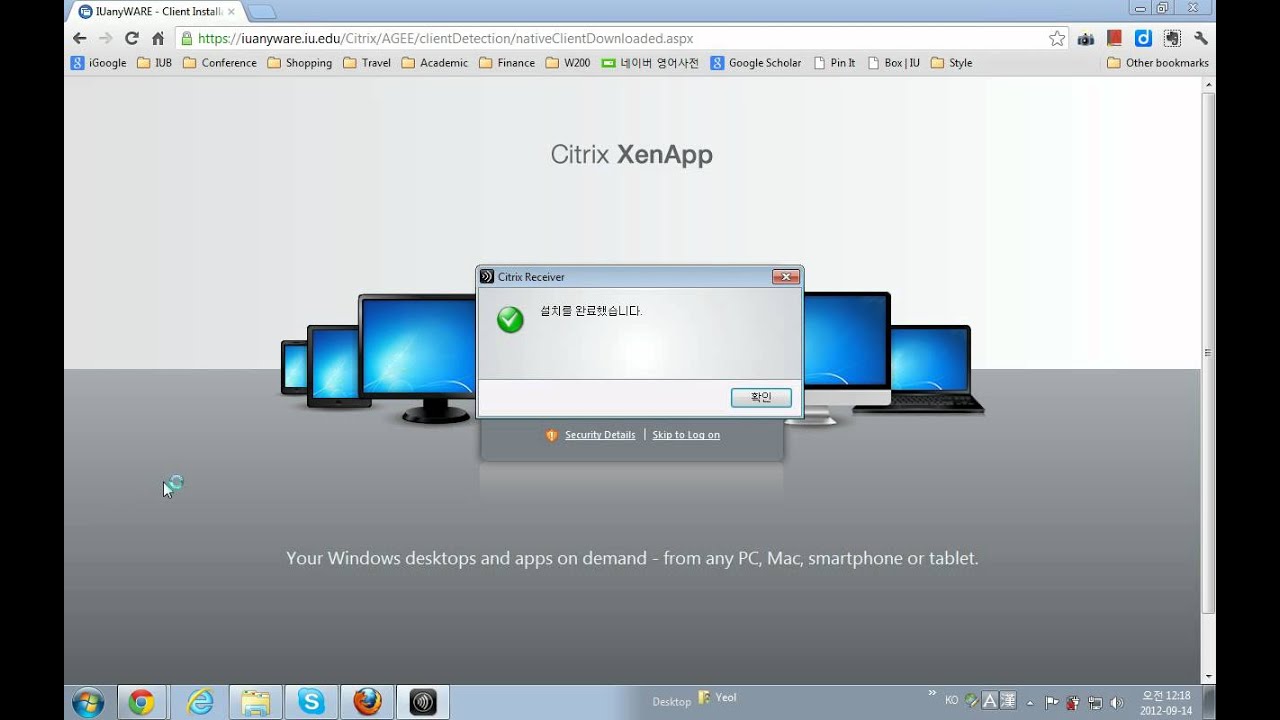Expand the Conference bookmarks folder

(219, 63)
